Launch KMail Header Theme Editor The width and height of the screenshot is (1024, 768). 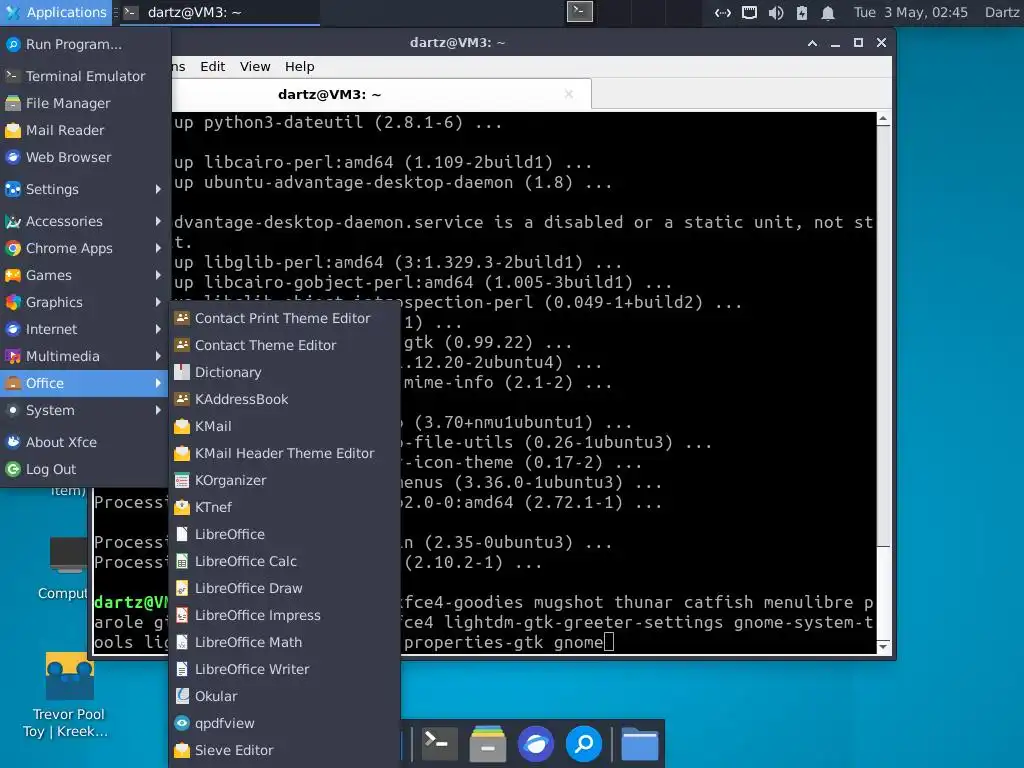point(283,453)
